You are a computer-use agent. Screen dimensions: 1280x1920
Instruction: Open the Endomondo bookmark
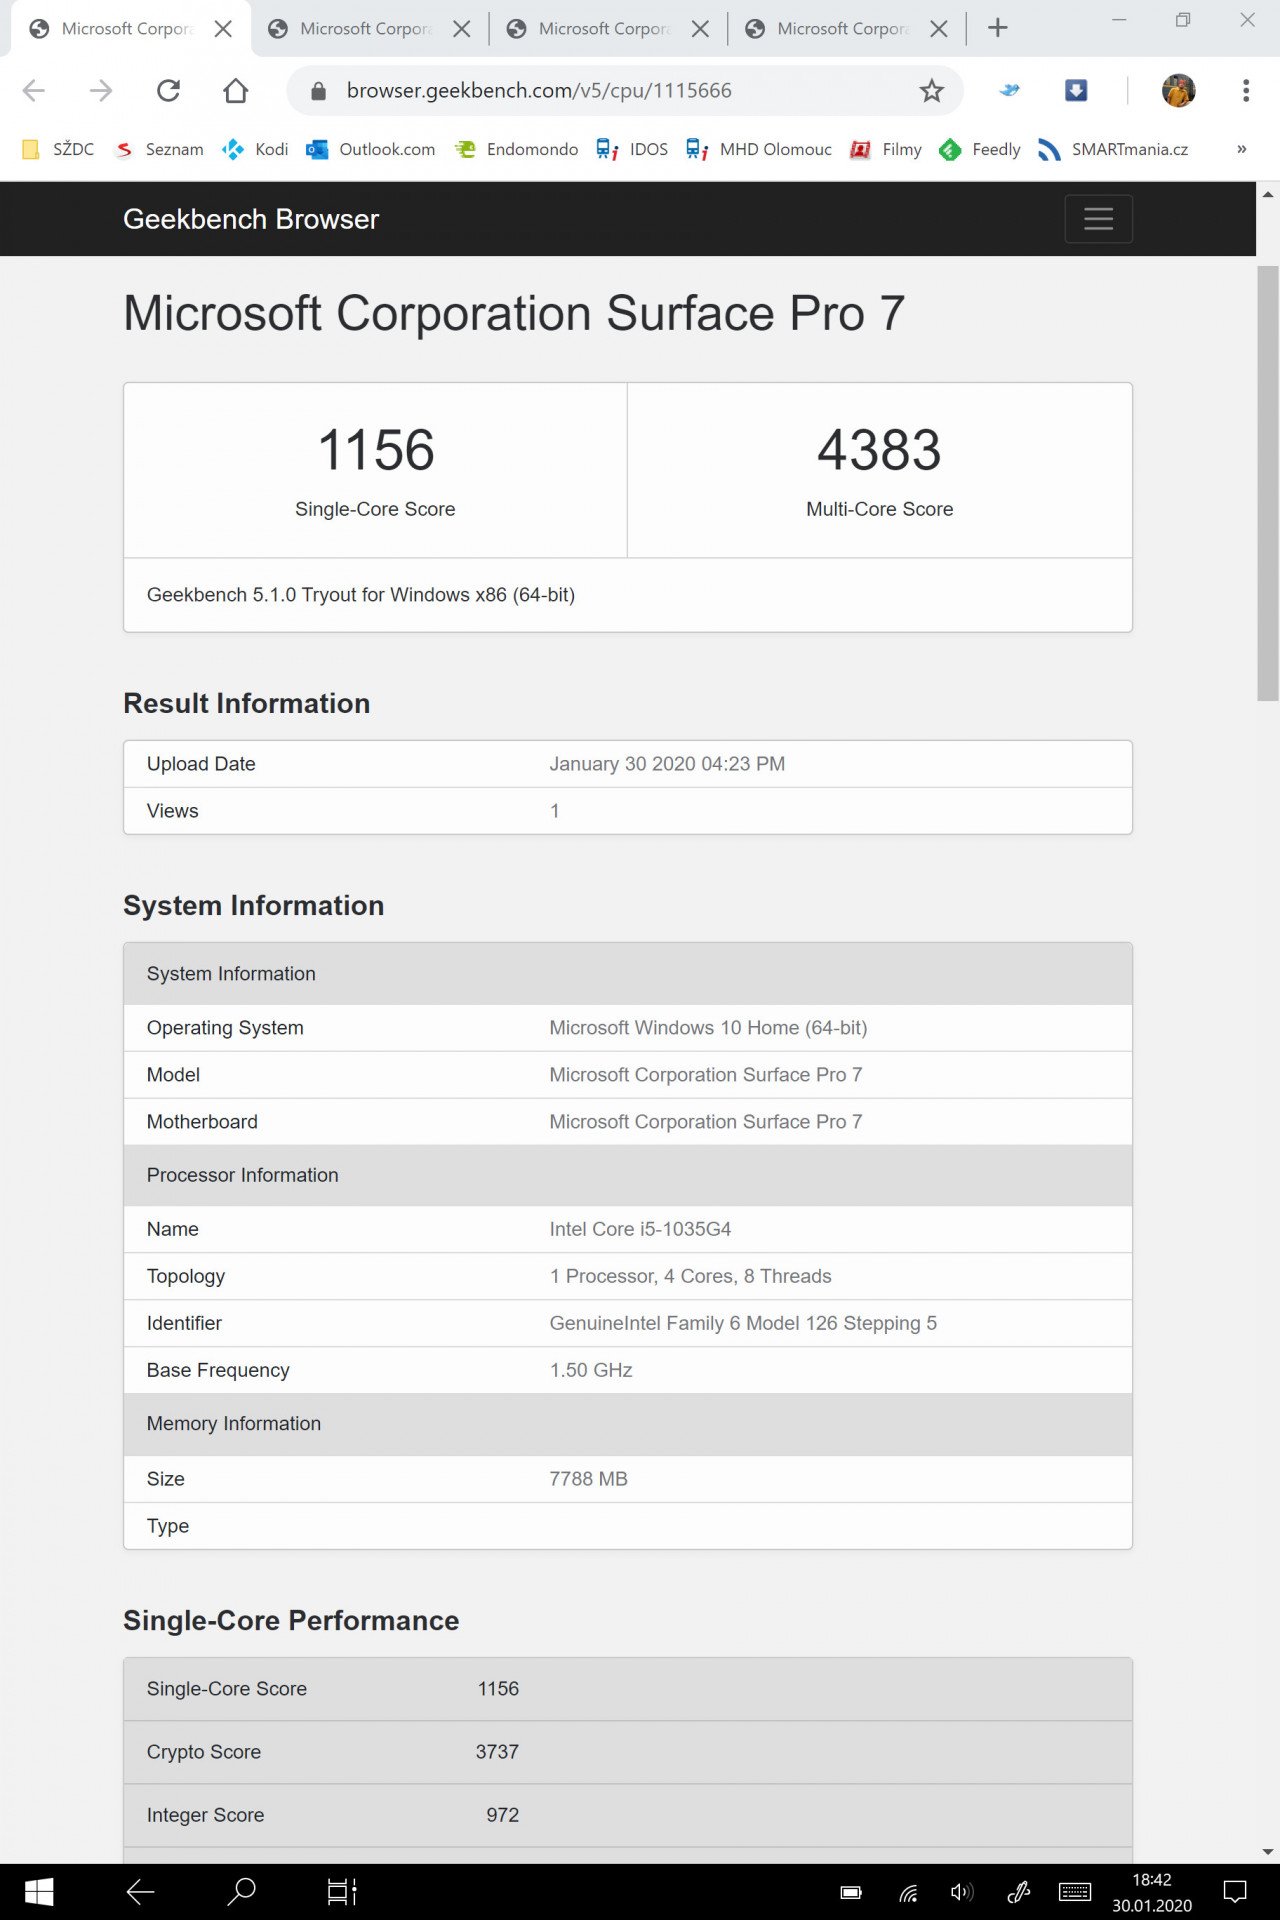pos(516,149)
